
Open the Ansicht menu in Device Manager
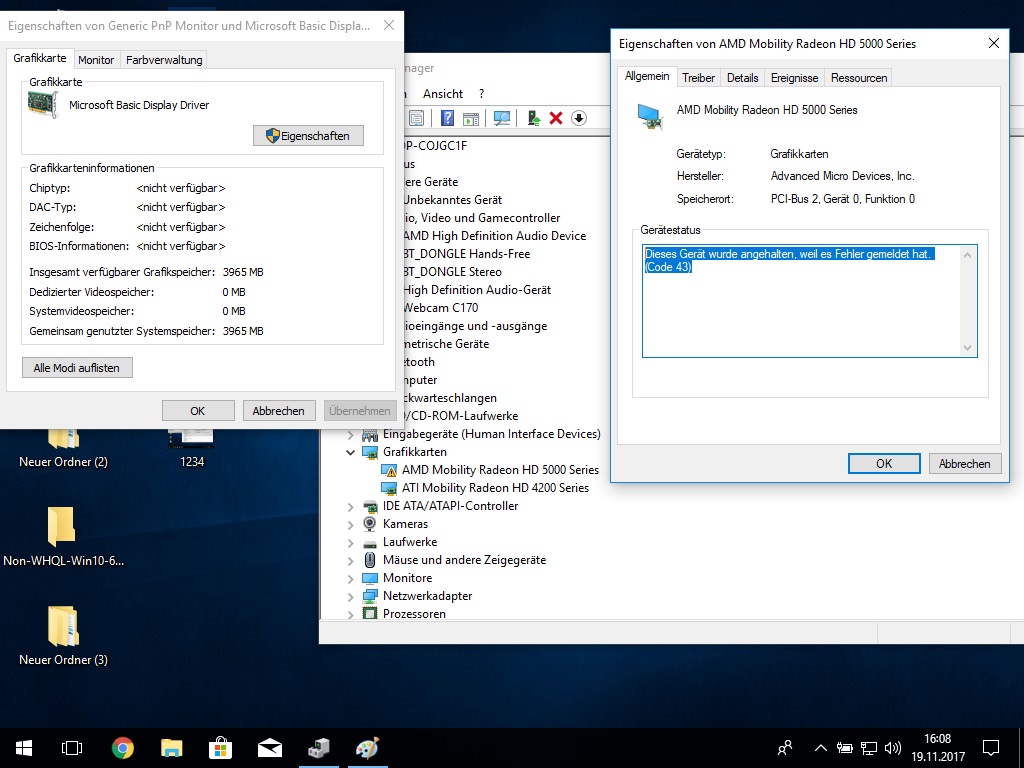[443, 94]
